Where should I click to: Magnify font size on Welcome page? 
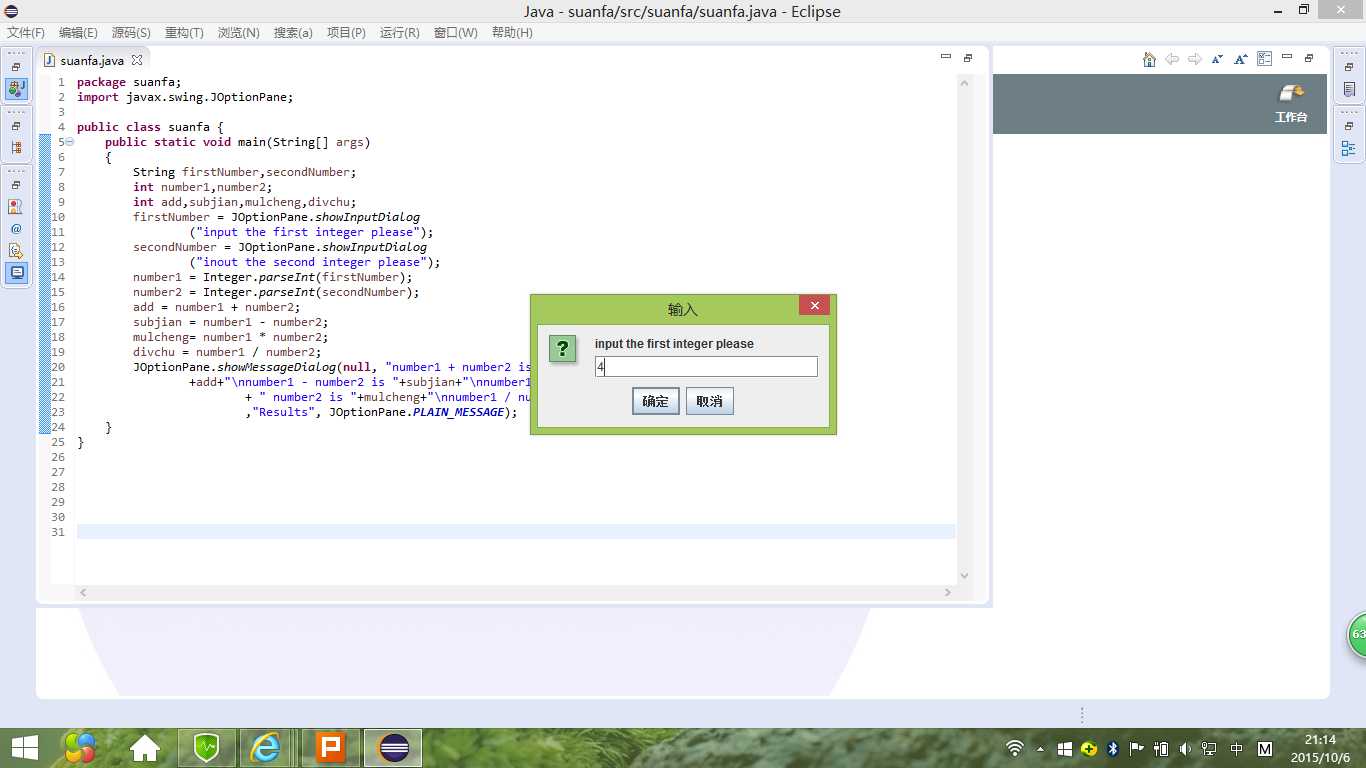(1241, 59)
